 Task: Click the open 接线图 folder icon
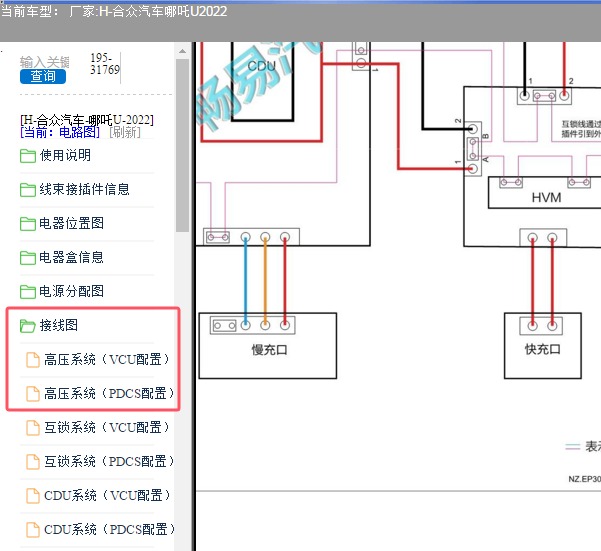point(28,326)
